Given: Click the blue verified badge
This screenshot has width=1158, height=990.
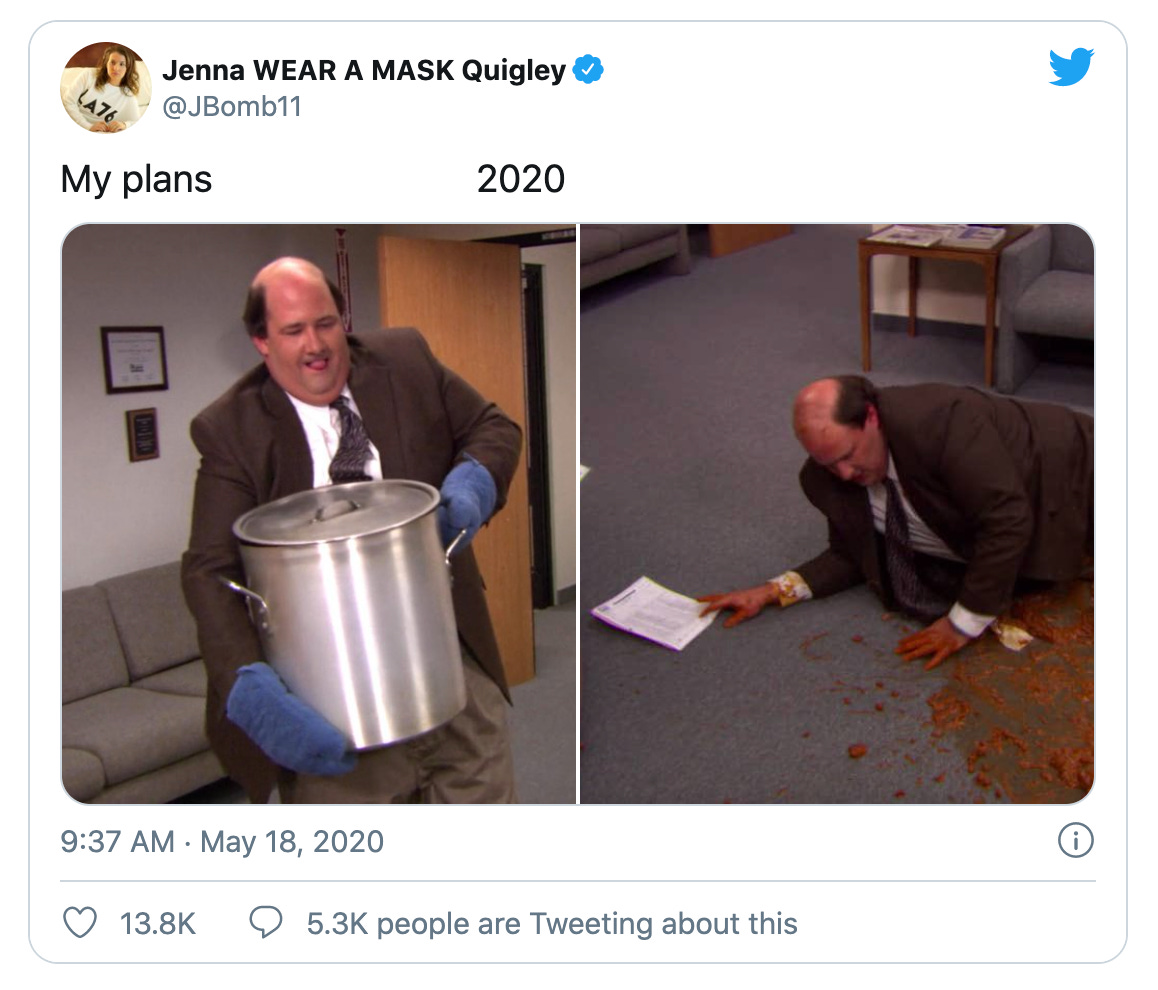Looking at the screenshot, I should coord(588,69).
